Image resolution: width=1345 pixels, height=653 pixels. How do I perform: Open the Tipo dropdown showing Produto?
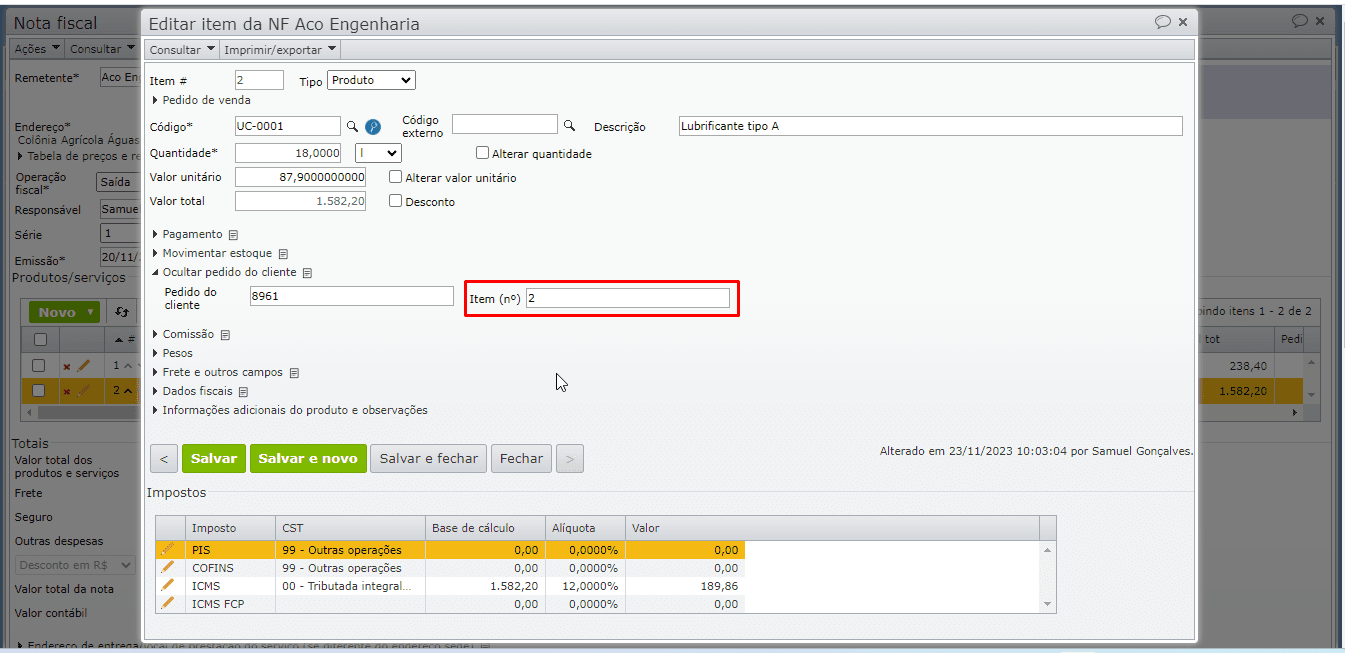[370, 81]
